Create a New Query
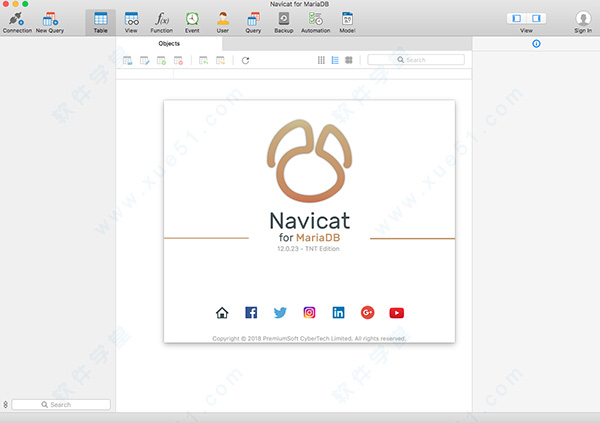 (50, 22)
